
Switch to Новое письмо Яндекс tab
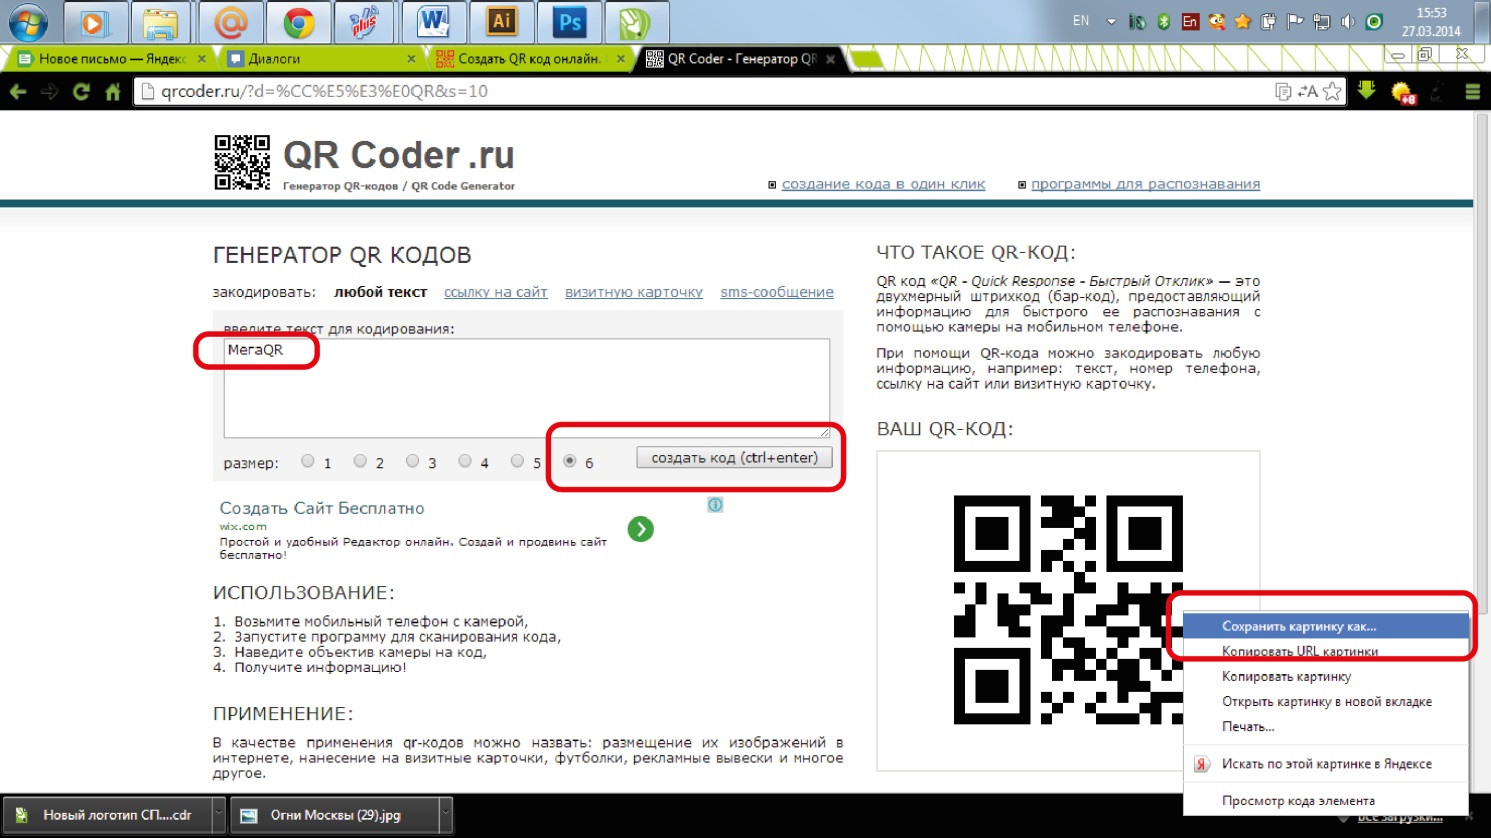[x=112, y=59]
